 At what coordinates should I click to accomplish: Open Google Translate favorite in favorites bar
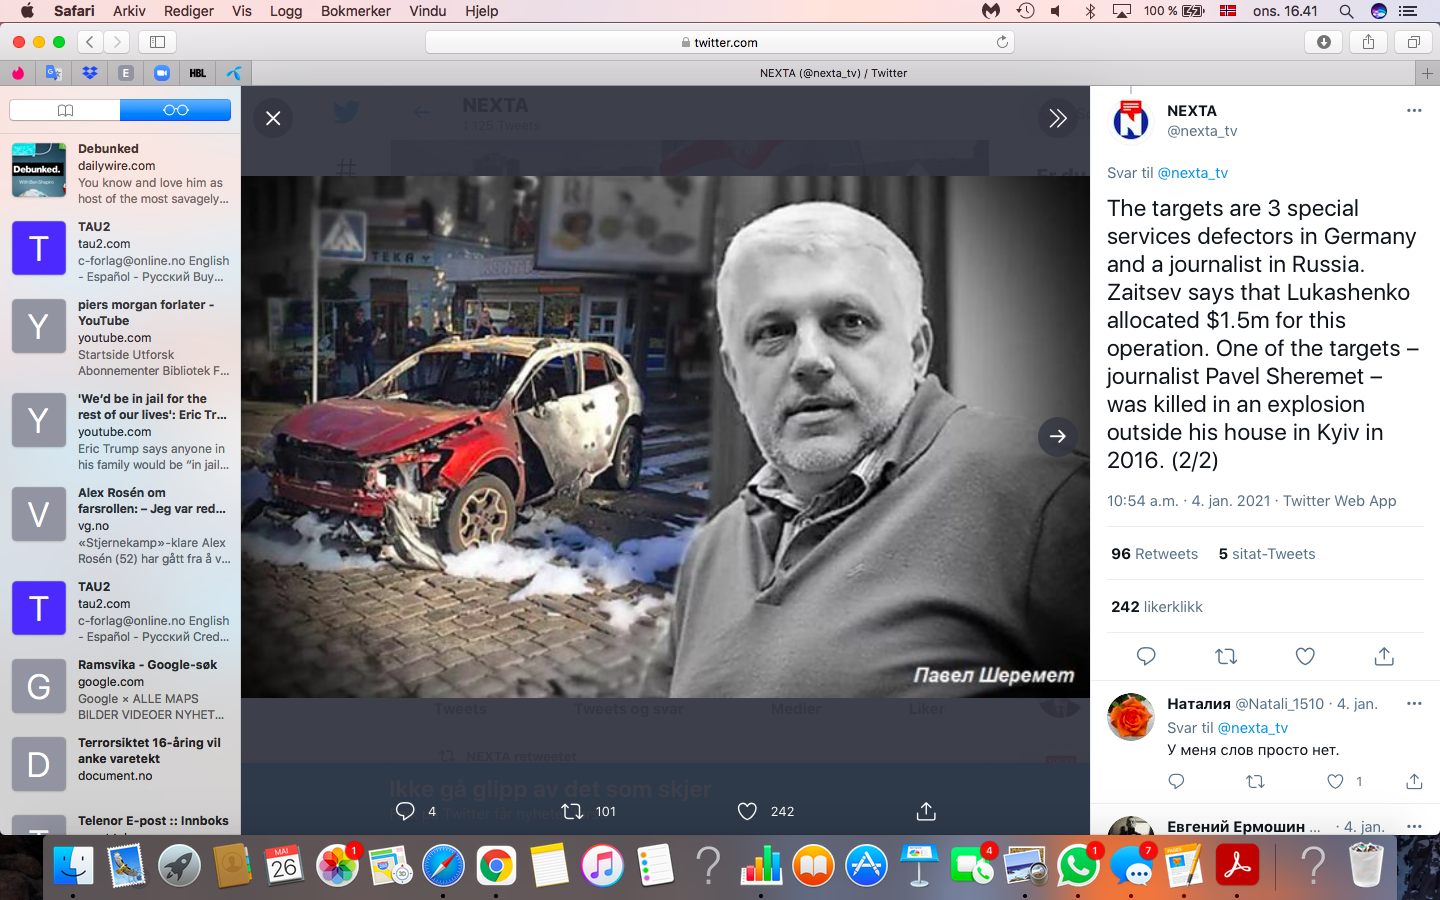pos(54,73)
